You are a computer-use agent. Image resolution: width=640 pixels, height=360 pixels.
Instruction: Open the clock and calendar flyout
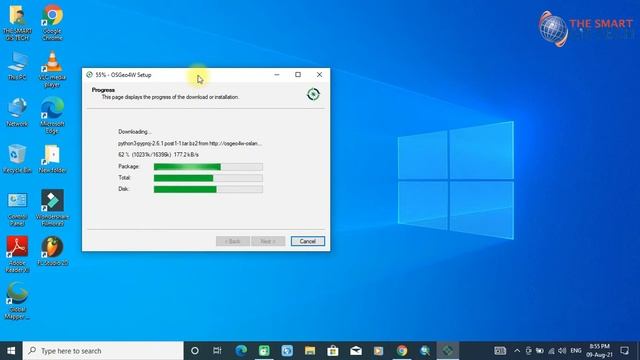click(x=600, y=351)
